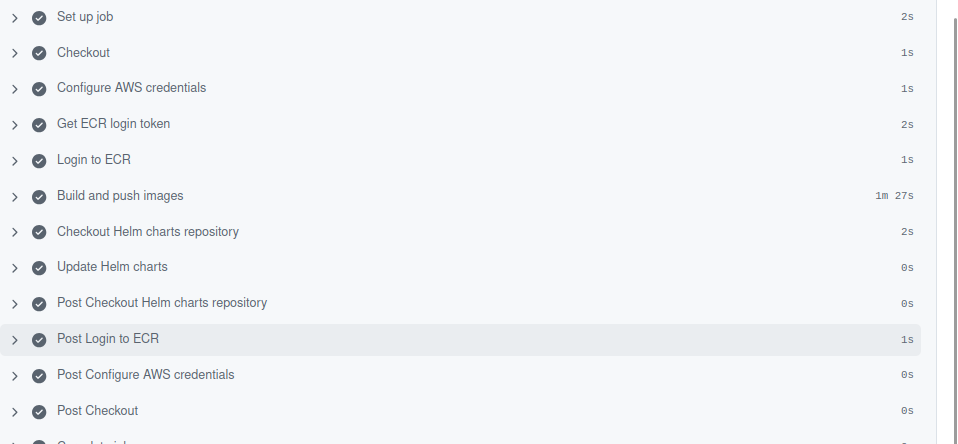Expand the Update Helm charts chevron
Screen dimensions: 958x444
tap(15, 269)
